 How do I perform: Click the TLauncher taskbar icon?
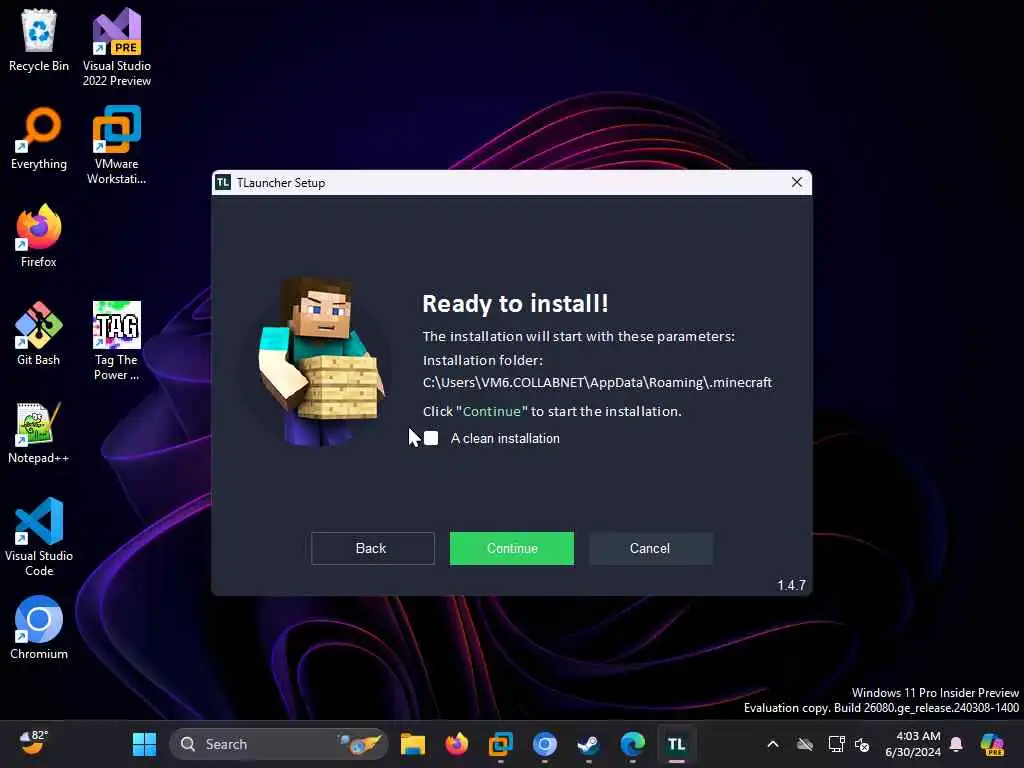point(677,744)
